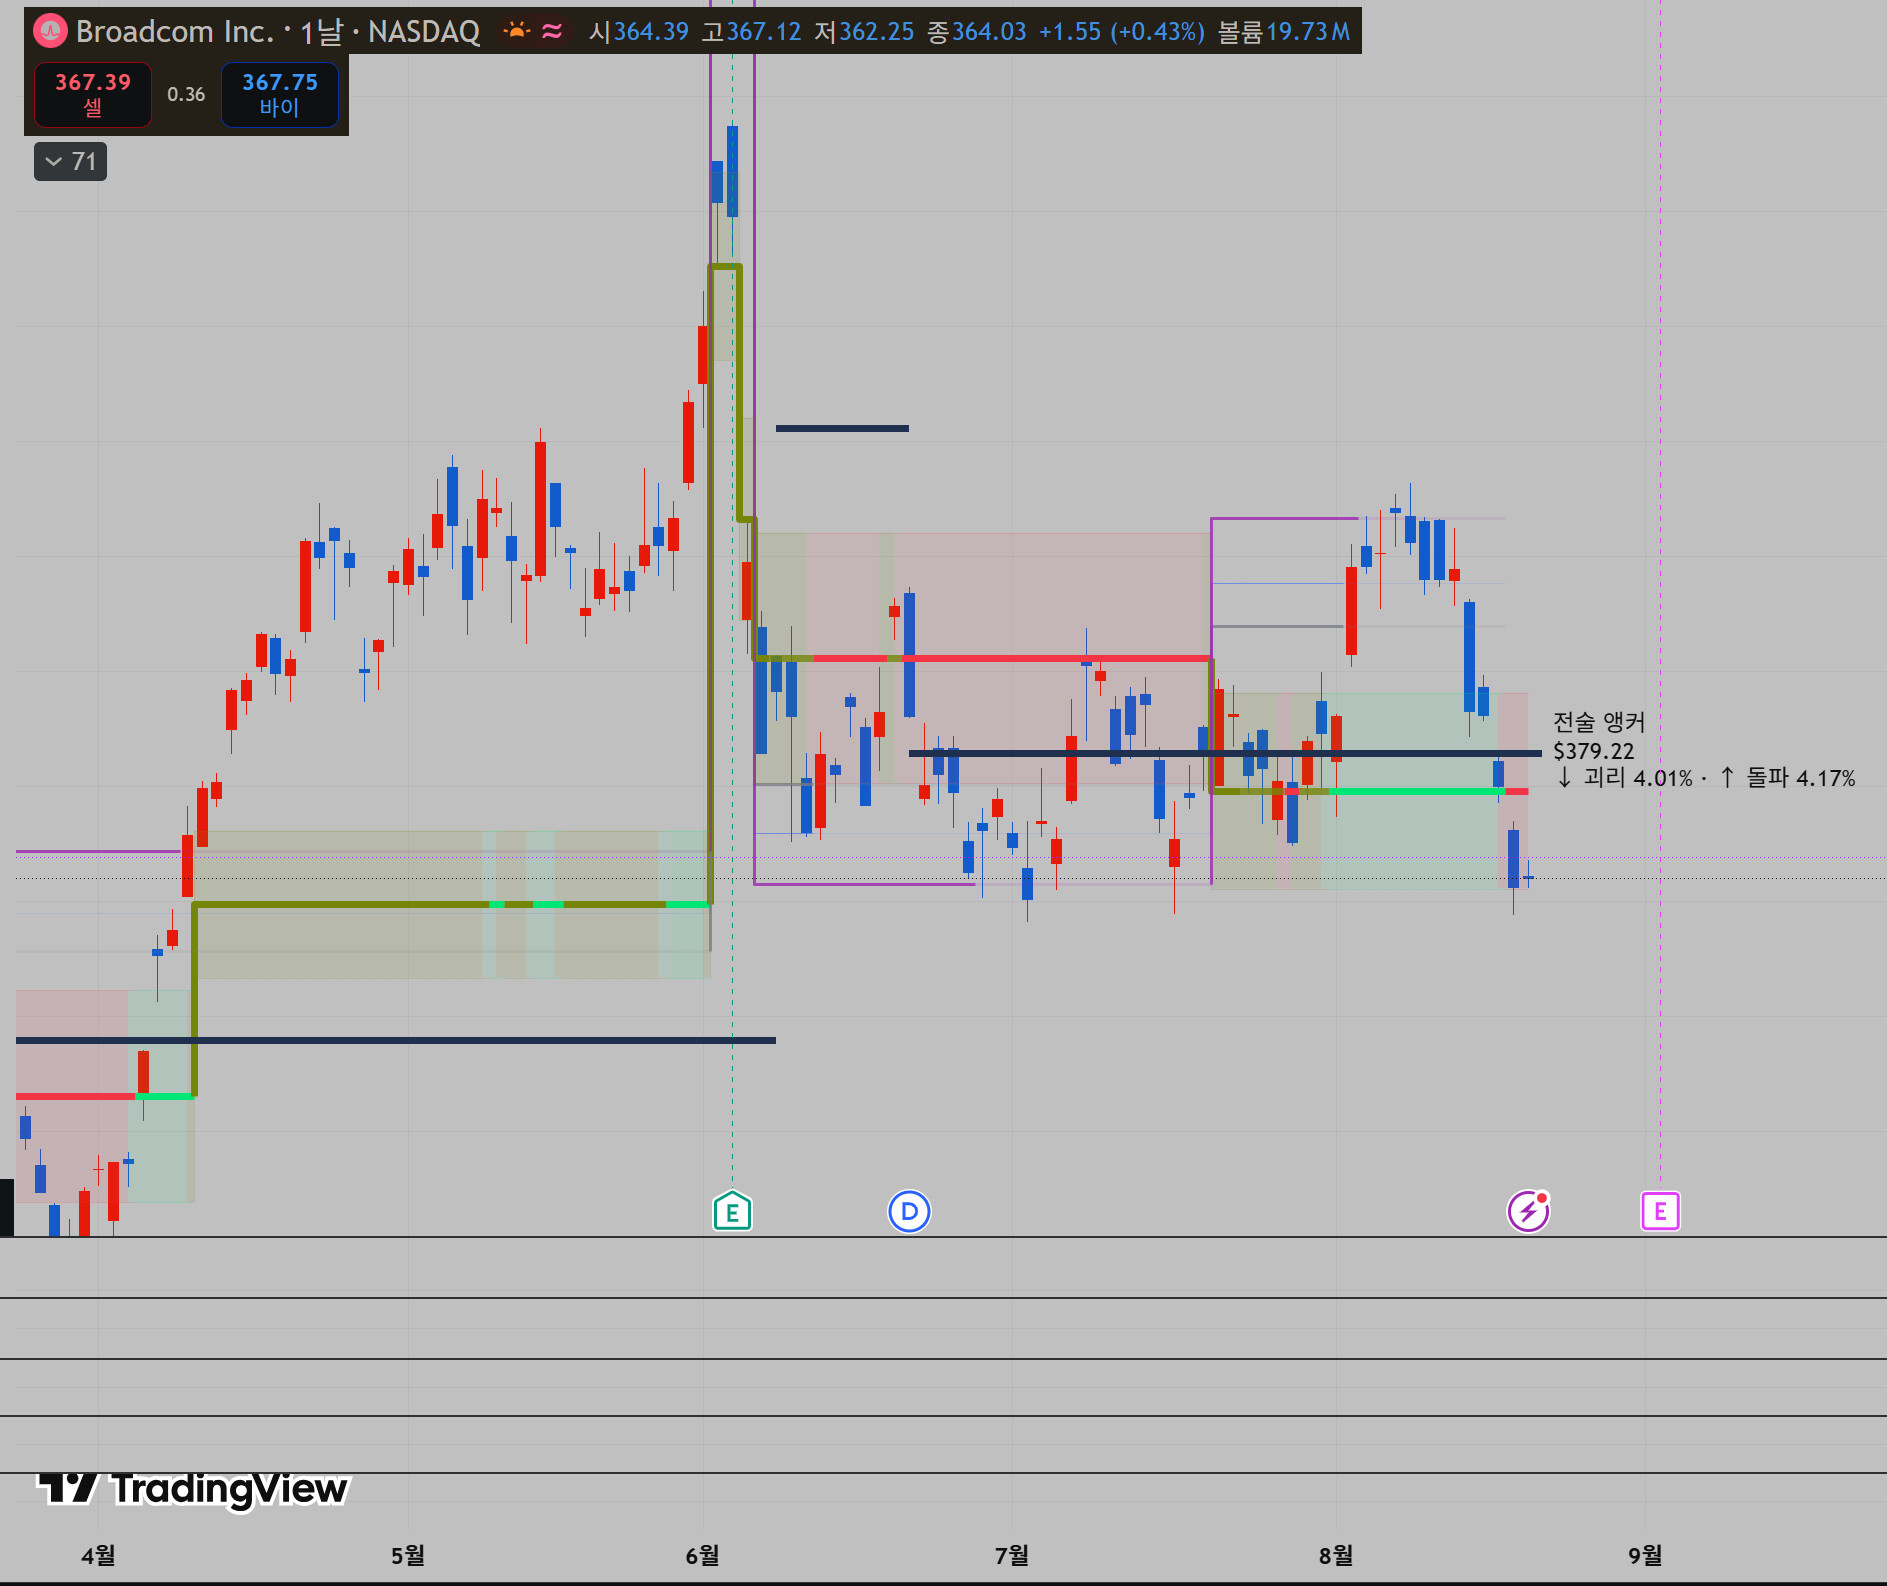
Task: Click the 전술 앵커 annotation label
Action: tap(1599, 722)
